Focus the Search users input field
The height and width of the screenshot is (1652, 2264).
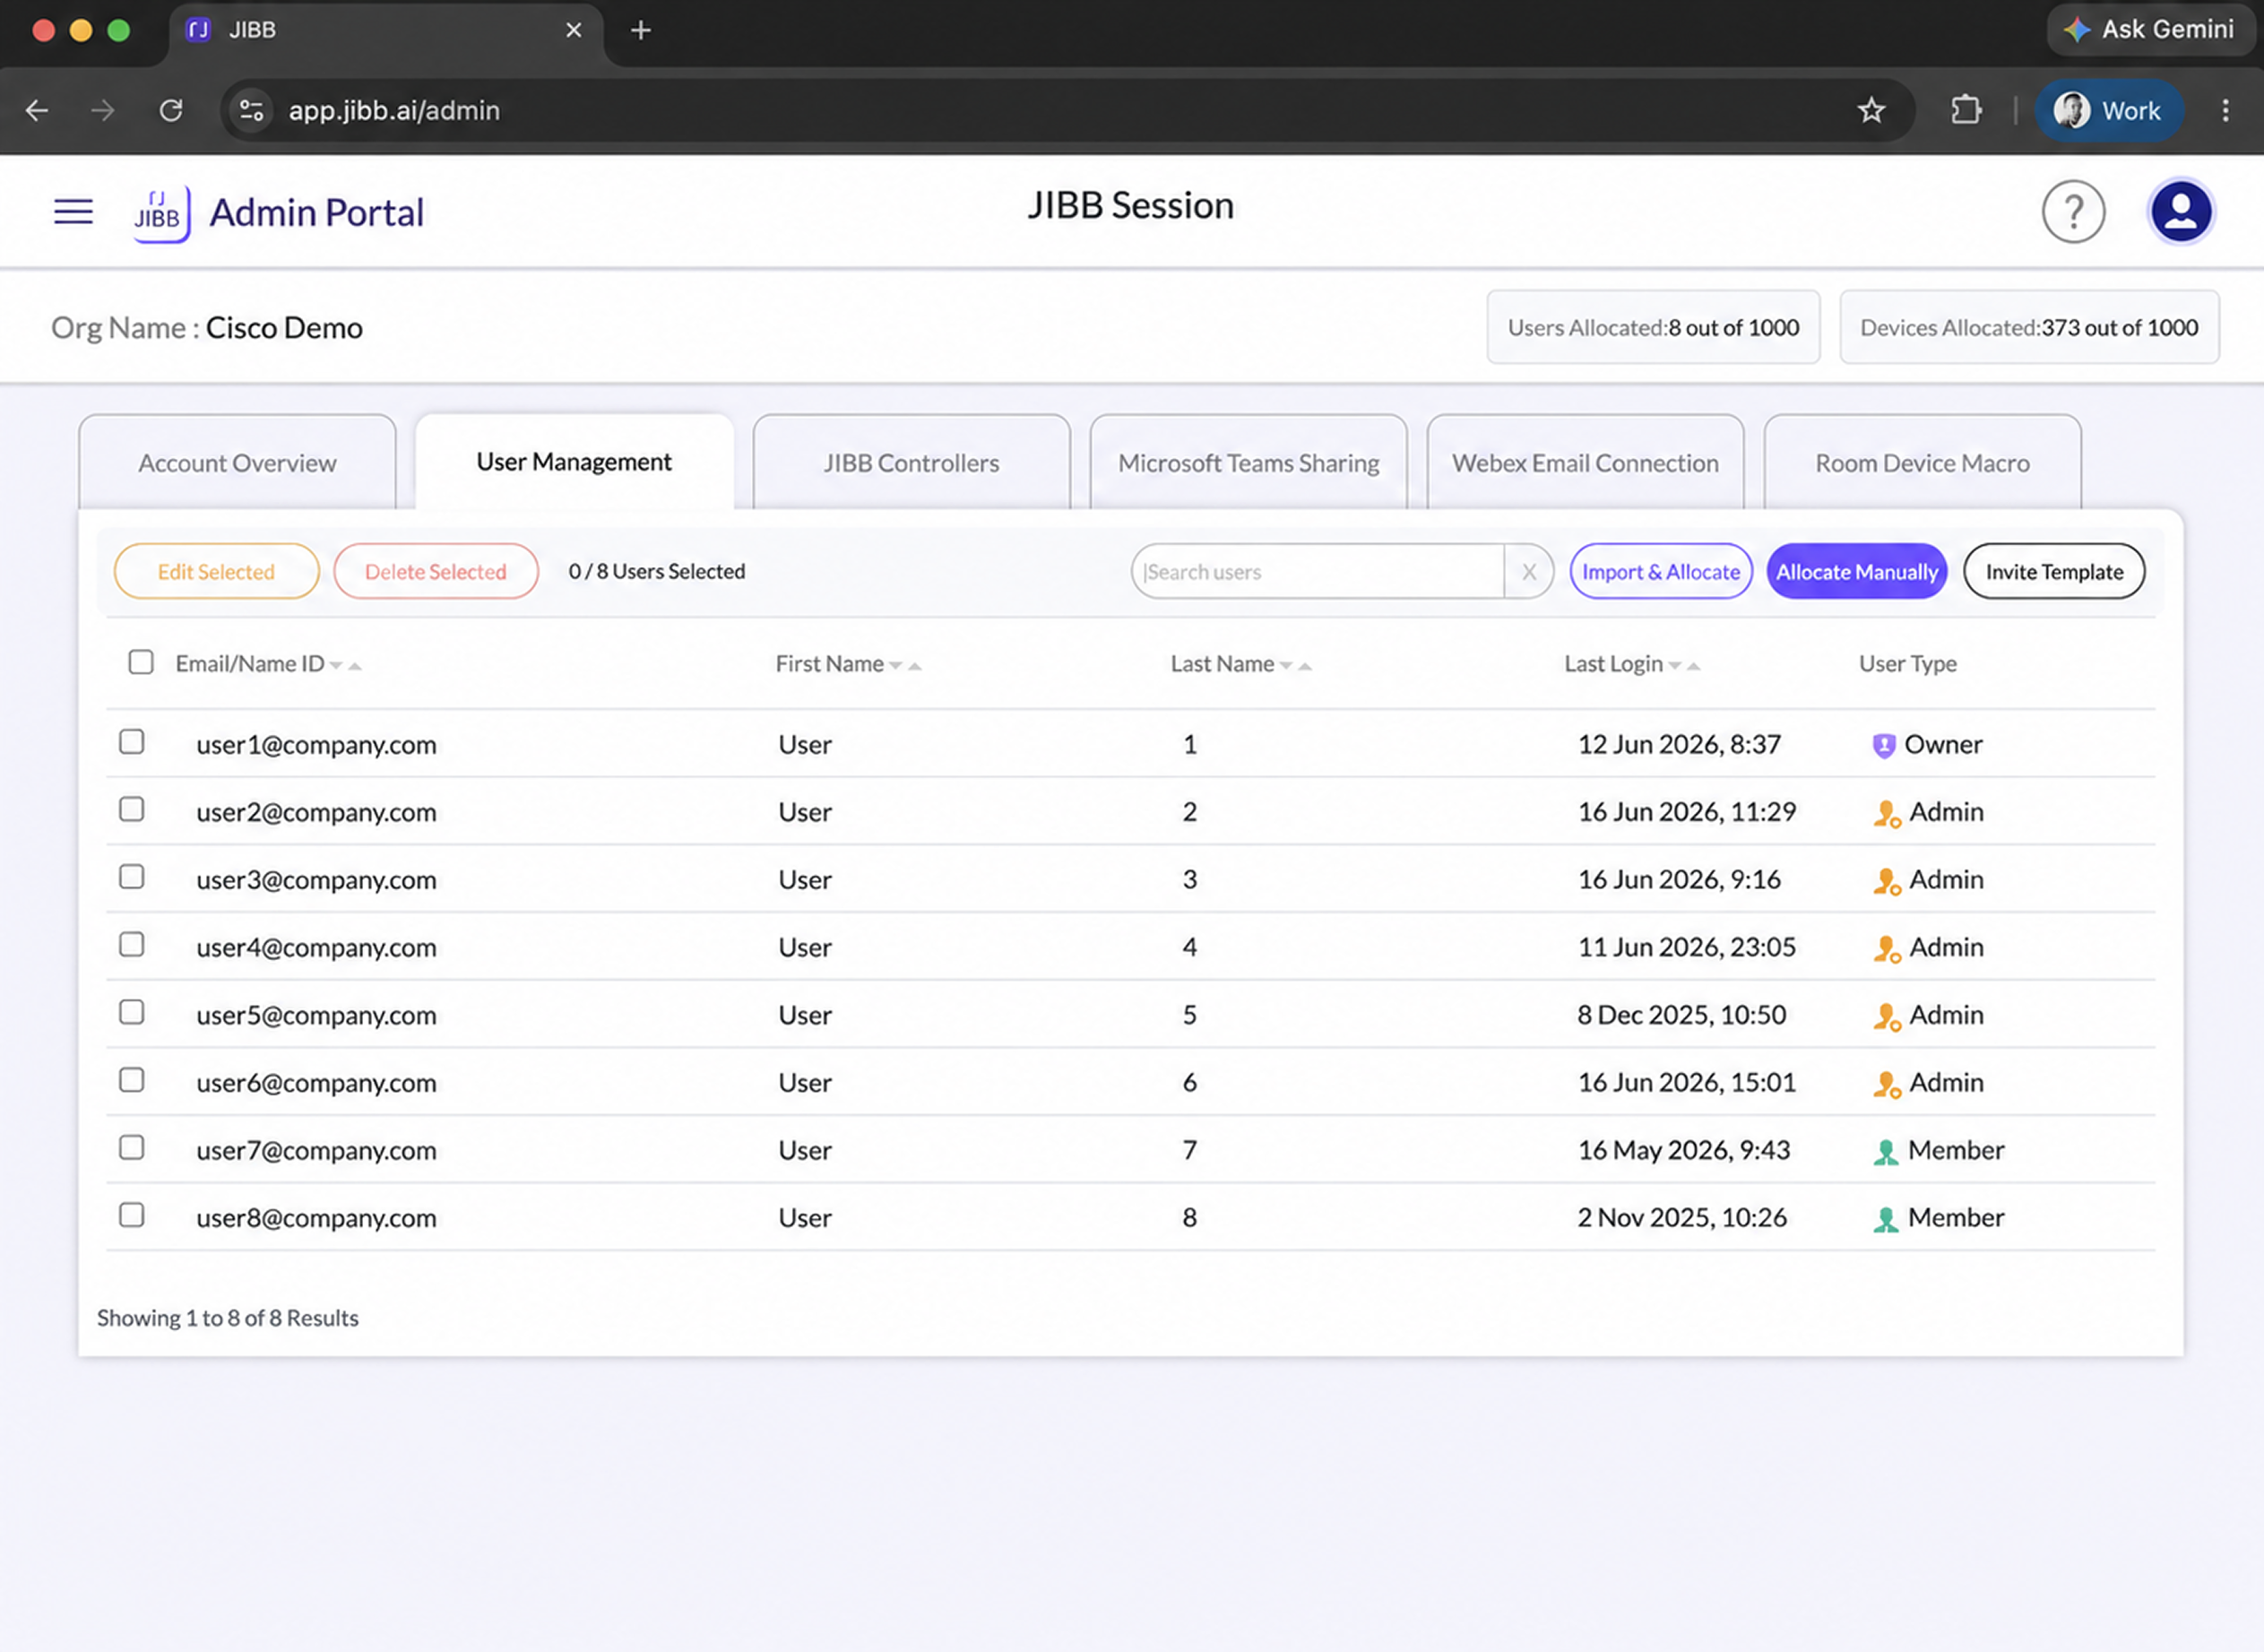(1318, 572)
